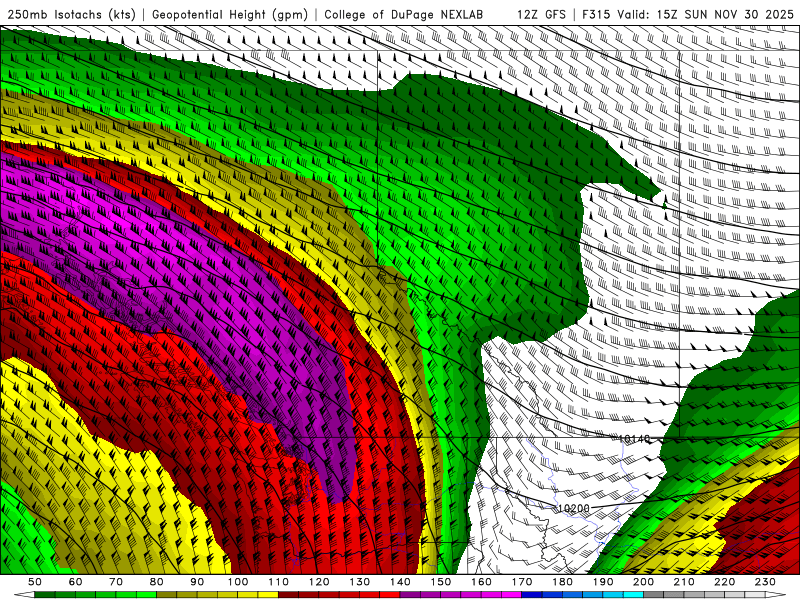Screen dimensions: 800x600
Task: Click the 190 knot legend label
Action: pos(603,582)
